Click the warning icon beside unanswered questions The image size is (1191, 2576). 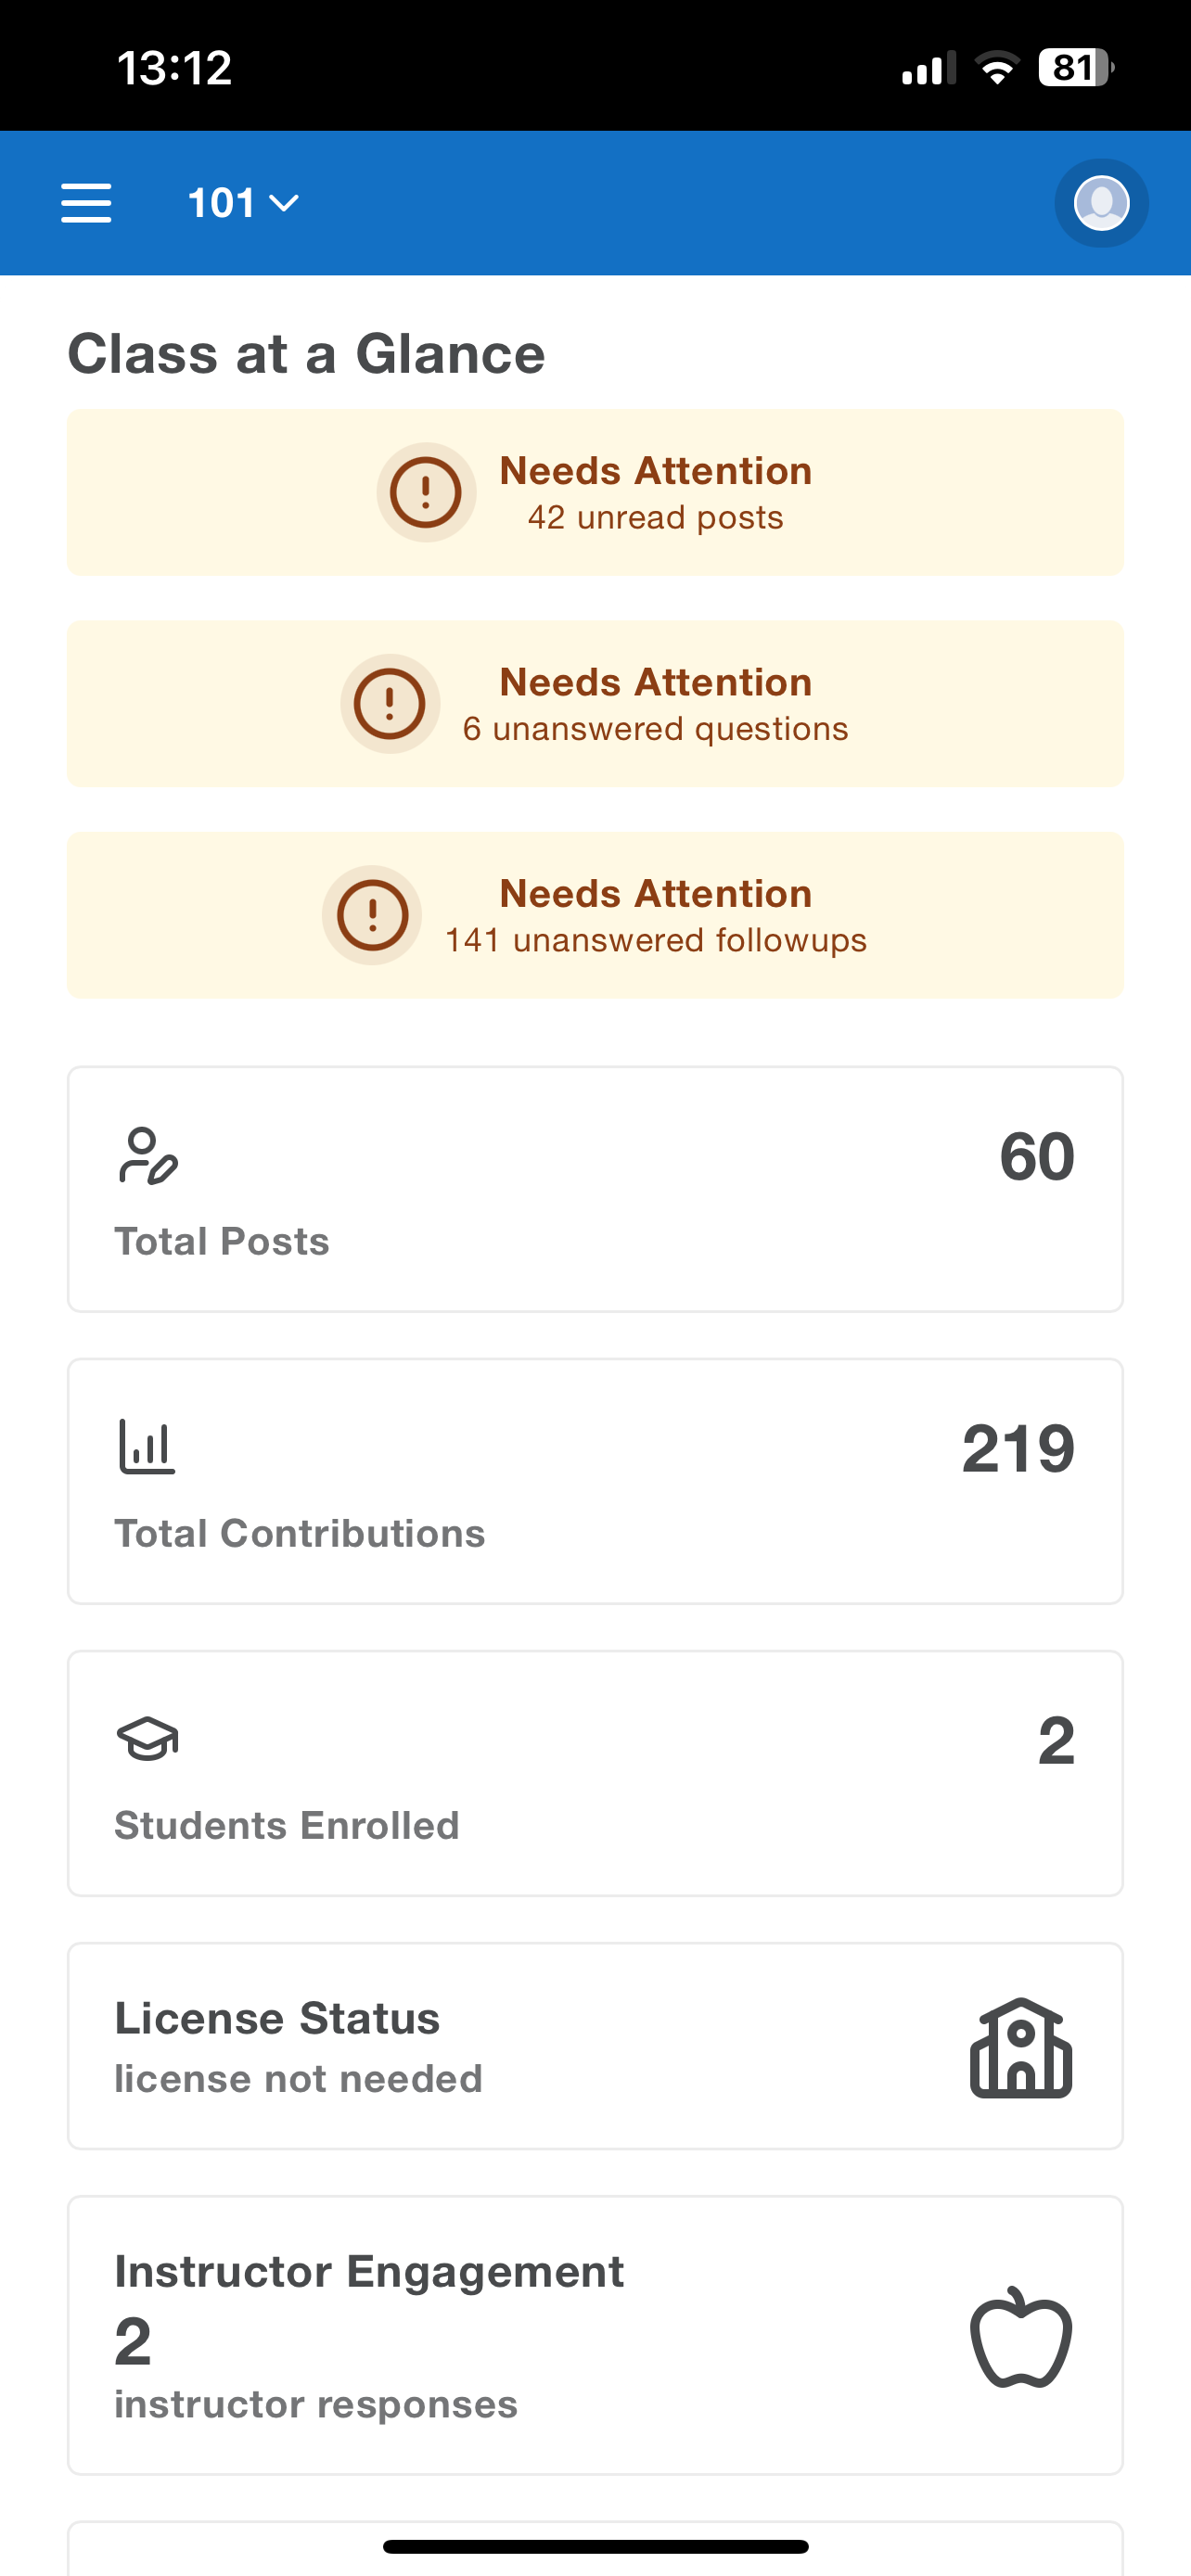pyautogui.click(x=390, y=704)
